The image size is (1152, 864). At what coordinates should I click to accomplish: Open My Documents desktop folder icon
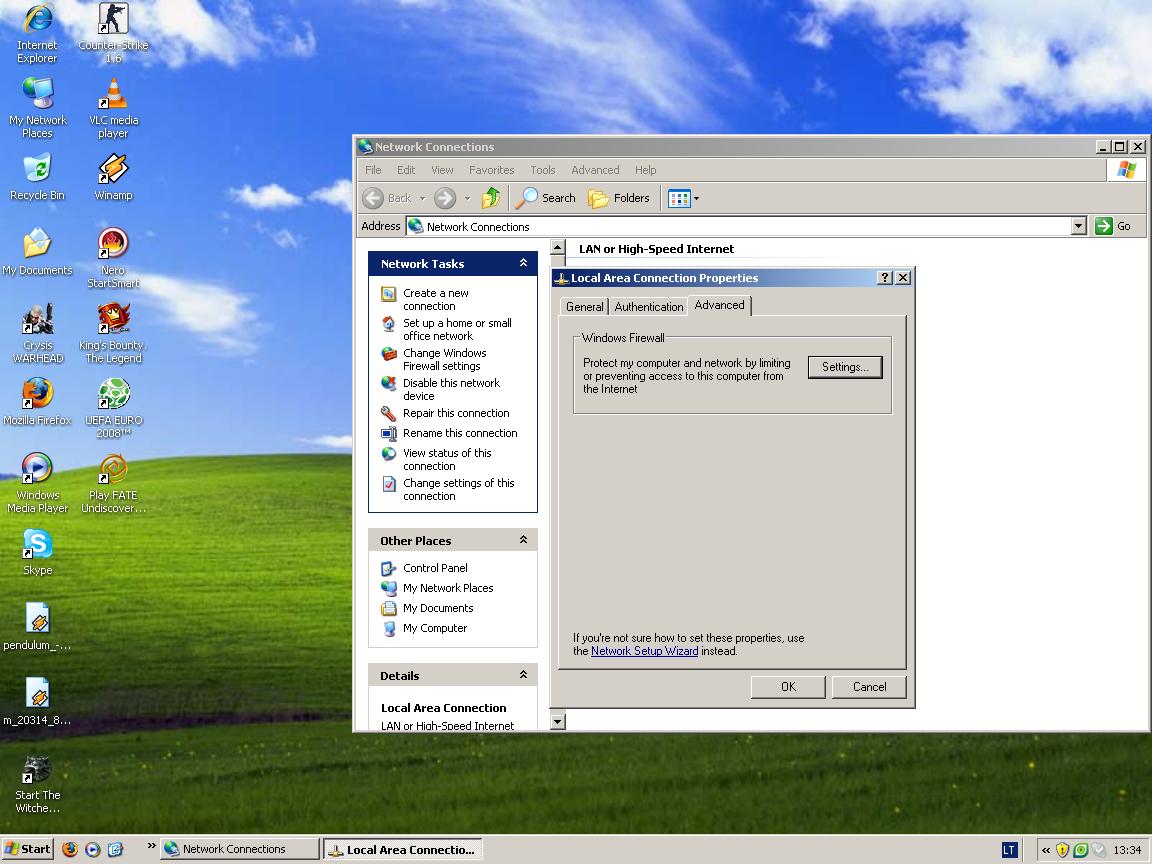[37, 252]
